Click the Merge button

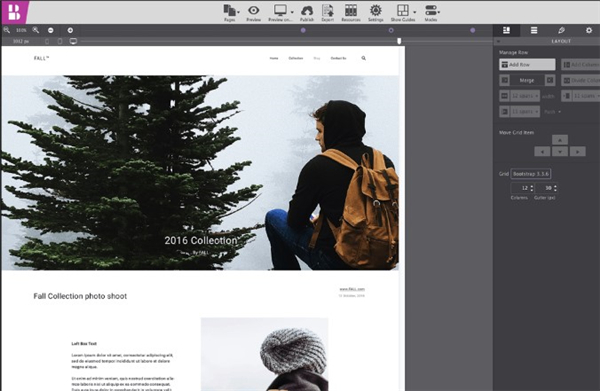527,80
